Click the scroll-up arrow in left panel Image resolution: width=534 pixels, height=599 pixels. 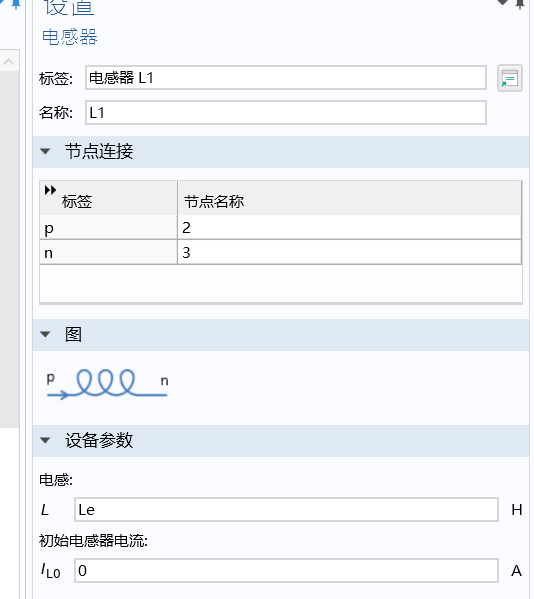(x=8, y=61)
